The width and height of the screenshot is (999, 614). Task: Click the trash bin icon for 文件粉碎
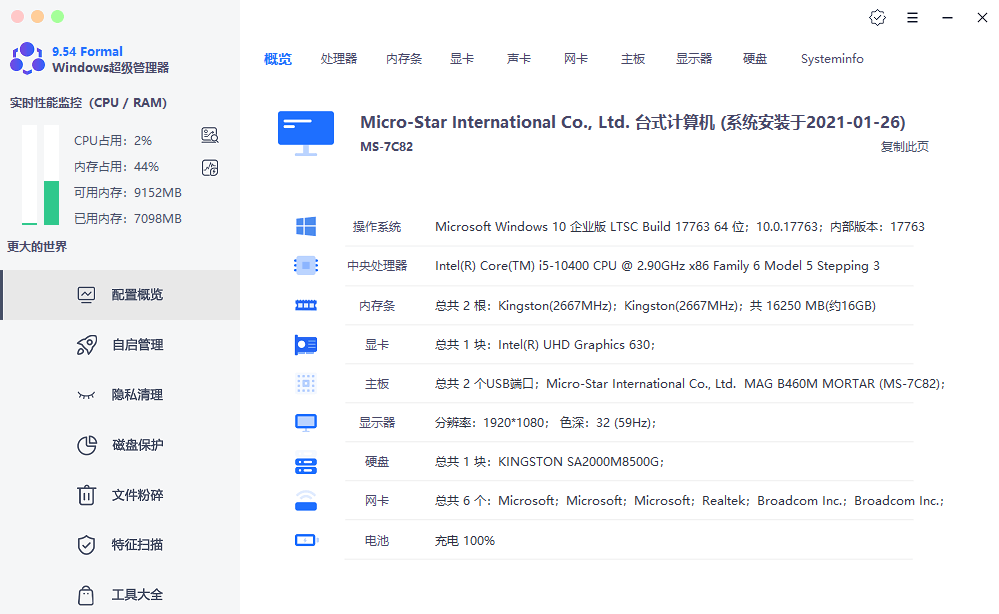click(86, 495)
